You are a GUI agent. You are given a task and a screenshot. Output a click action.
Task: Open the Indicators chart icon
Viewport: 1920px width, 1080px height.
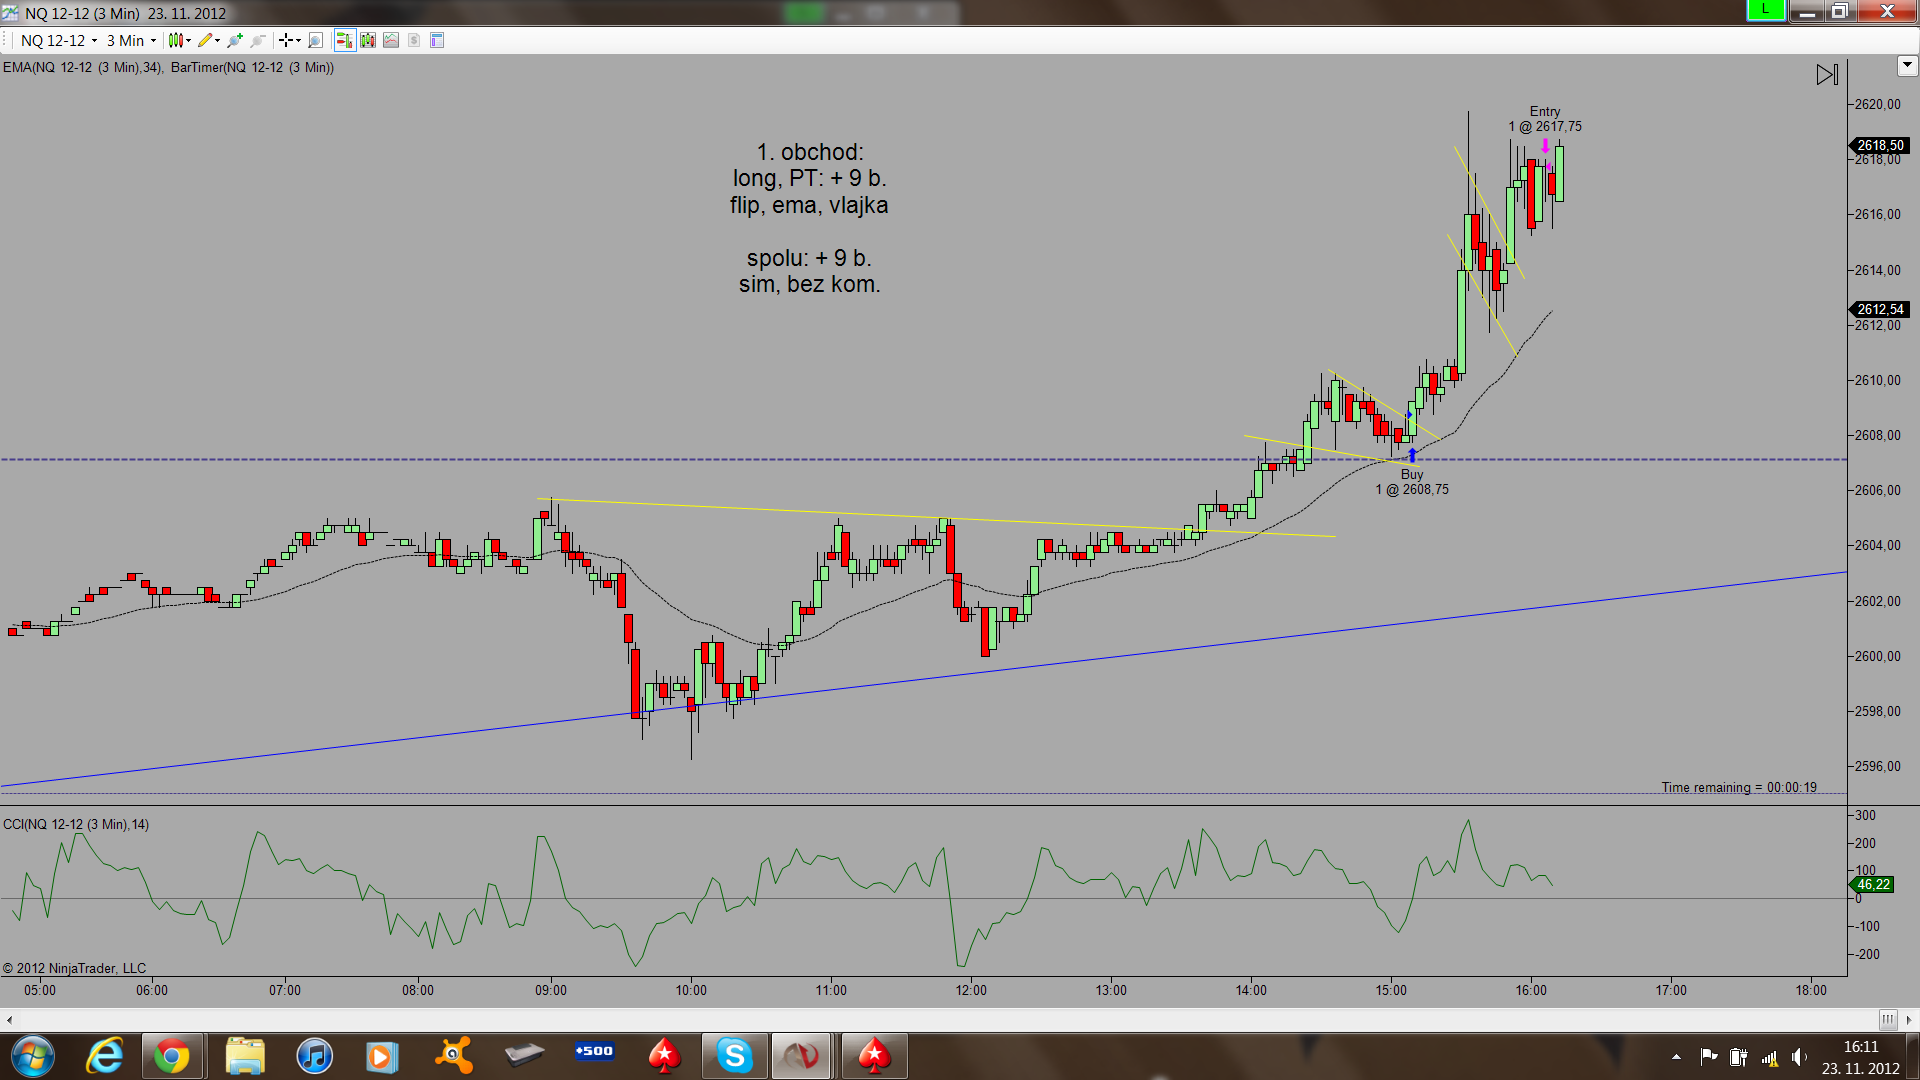[391, 40]
